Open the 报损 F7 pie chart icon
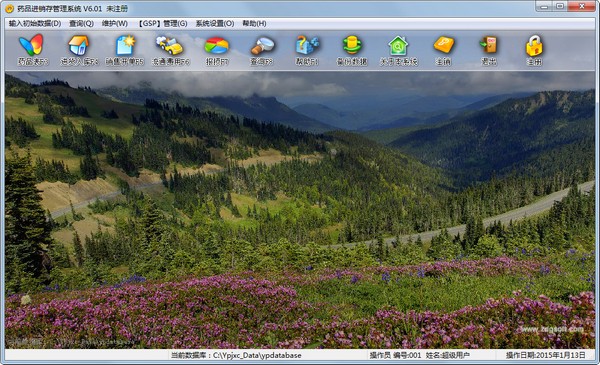The image size is (600, 365). pyautogui.click(x=217, y=50)
